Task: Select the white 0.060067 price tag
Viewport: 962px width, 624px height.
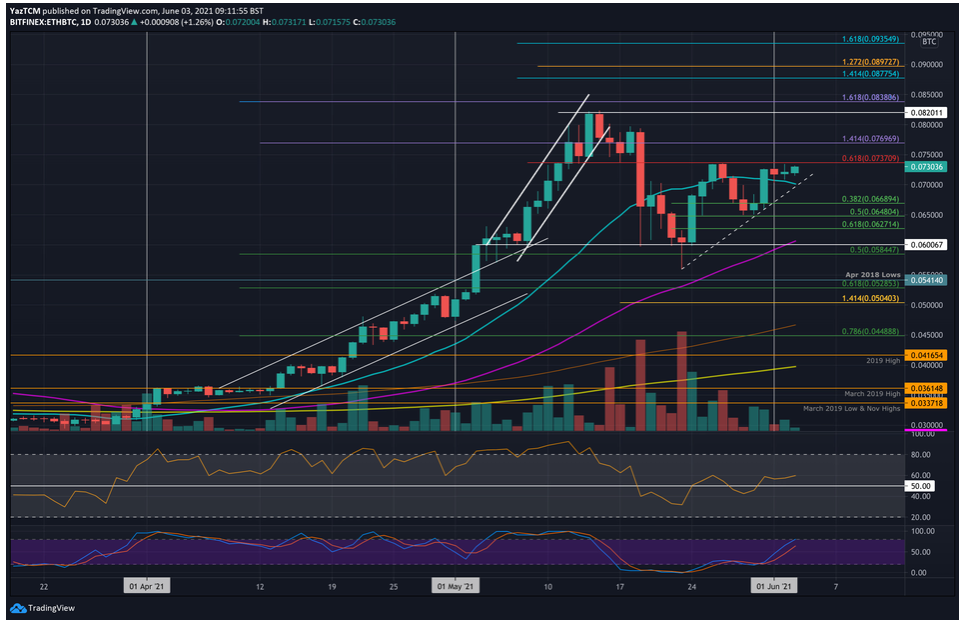Action: coord(925,245)
